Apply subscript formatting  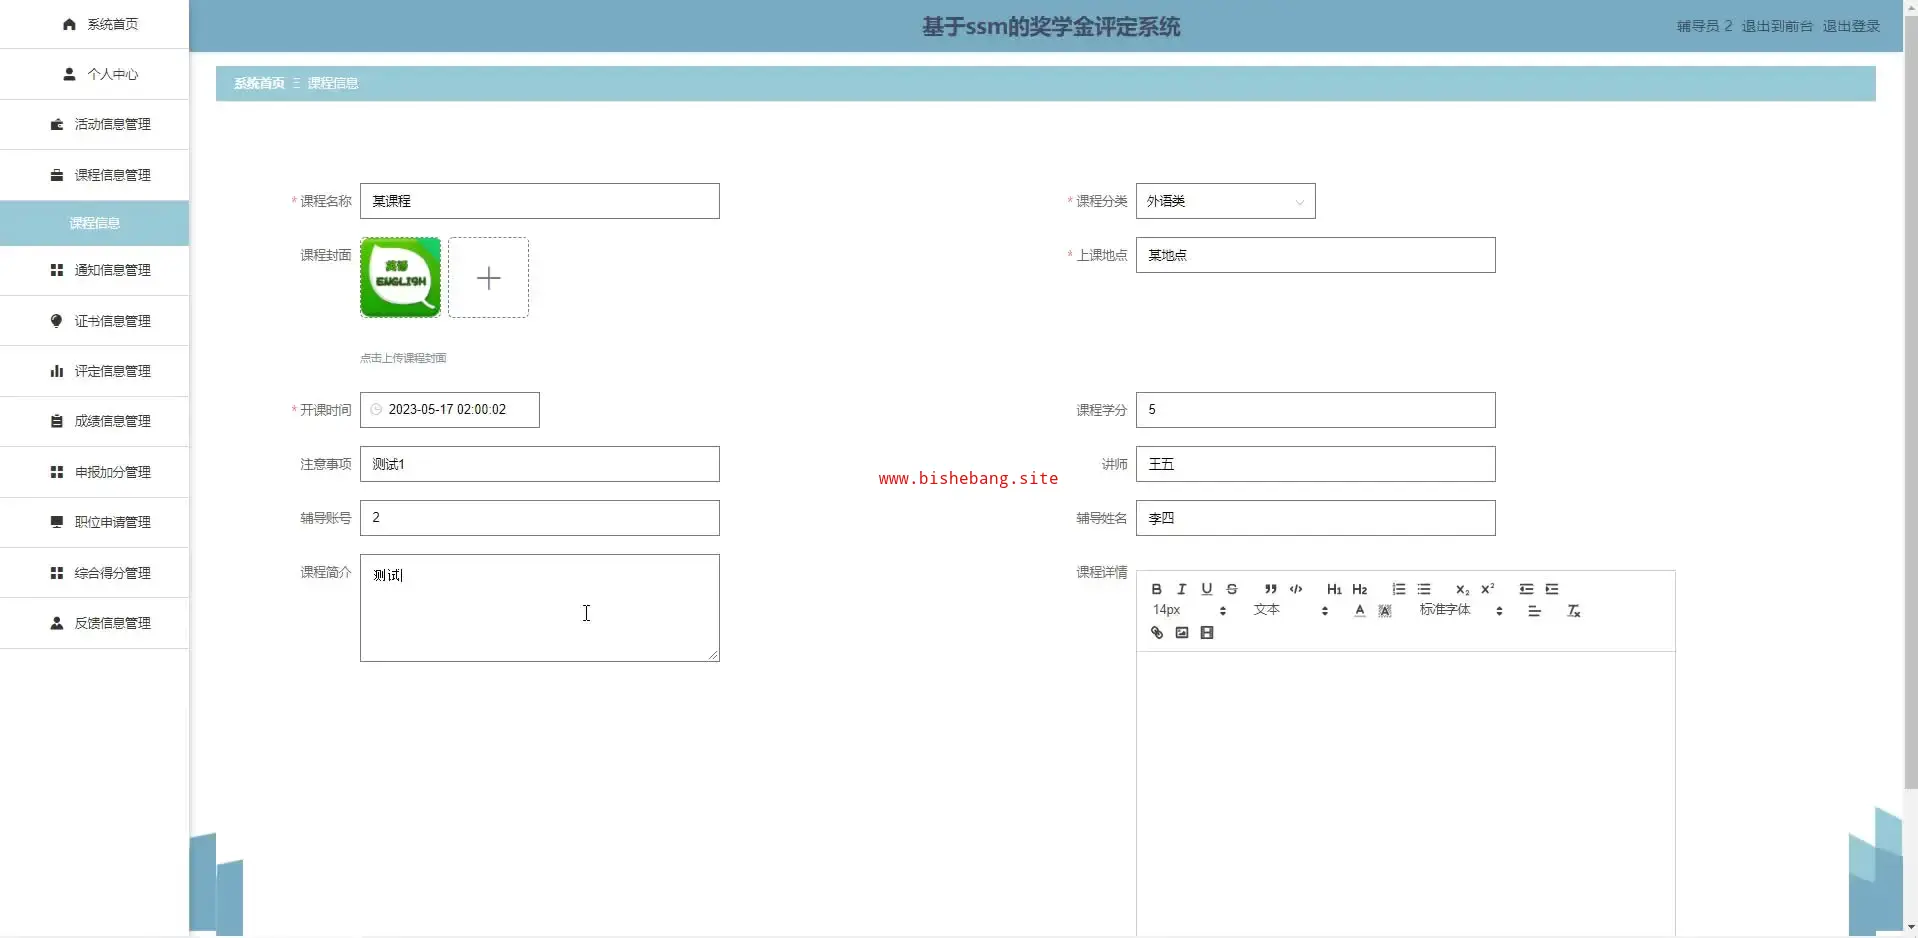click(x=1462, y=589)
